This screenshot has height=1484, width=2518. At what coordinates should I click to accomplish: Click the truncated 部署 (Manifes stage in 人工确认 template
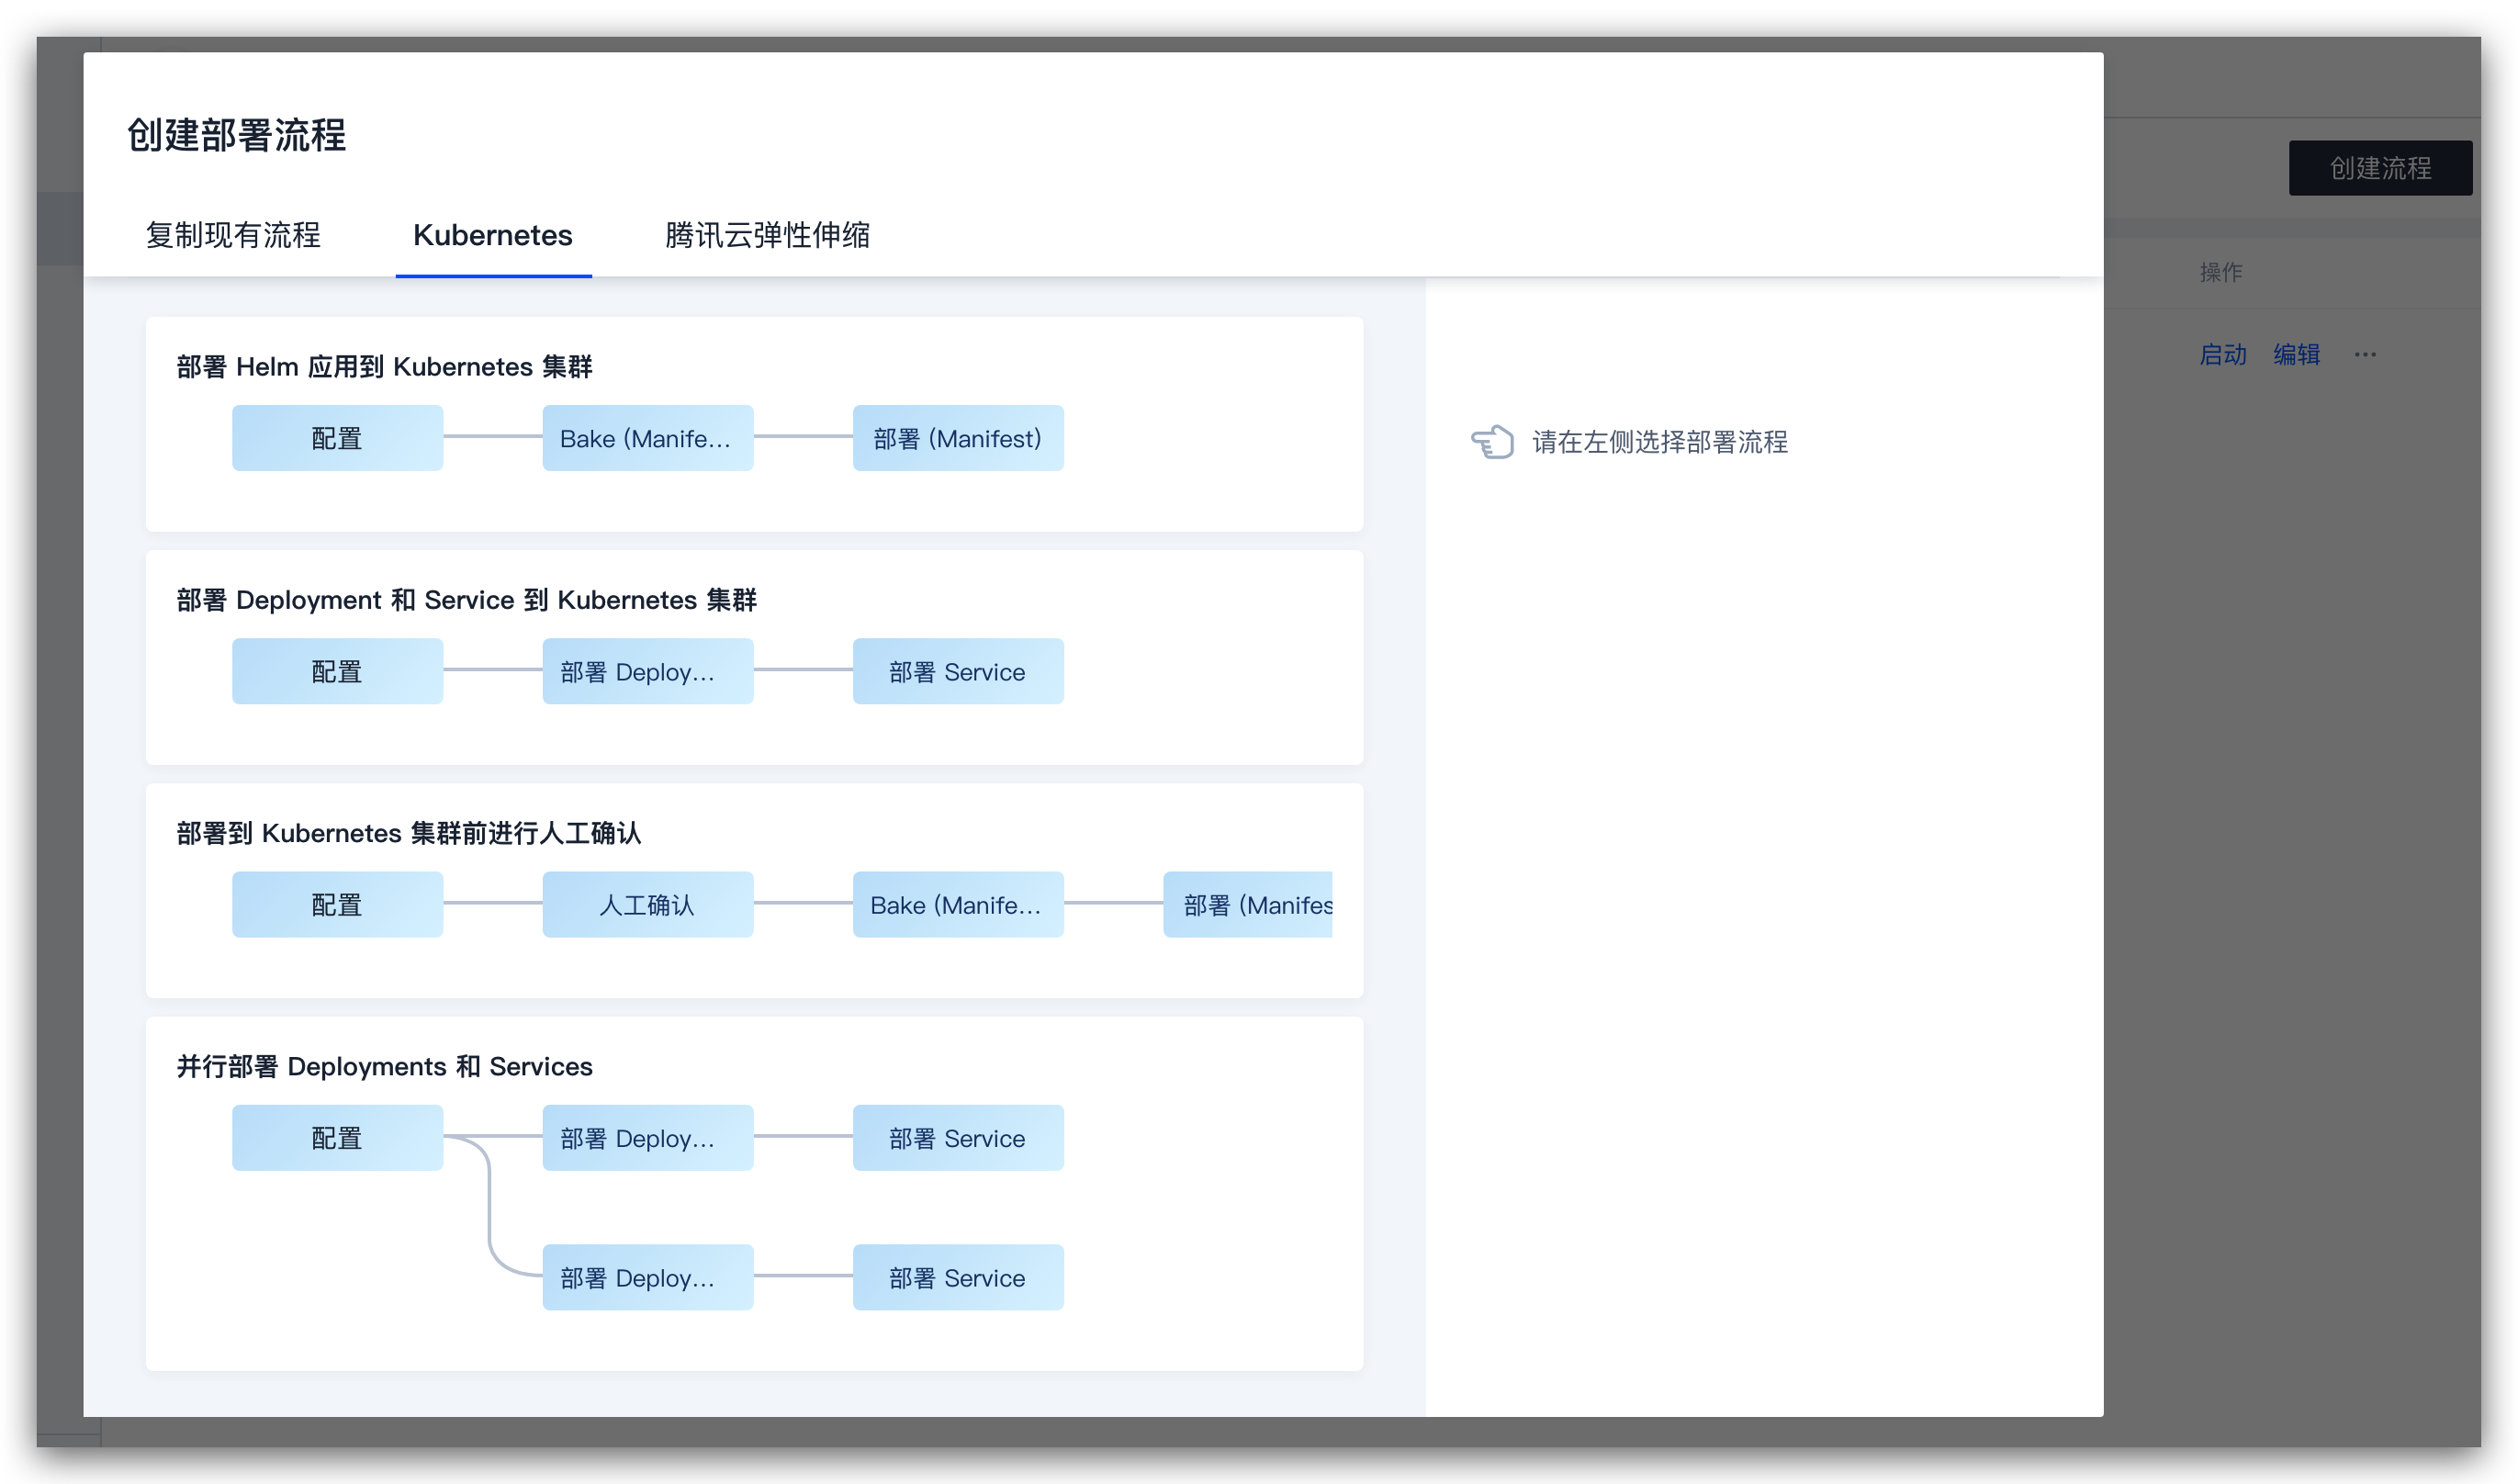click(x=1247, y=904)
